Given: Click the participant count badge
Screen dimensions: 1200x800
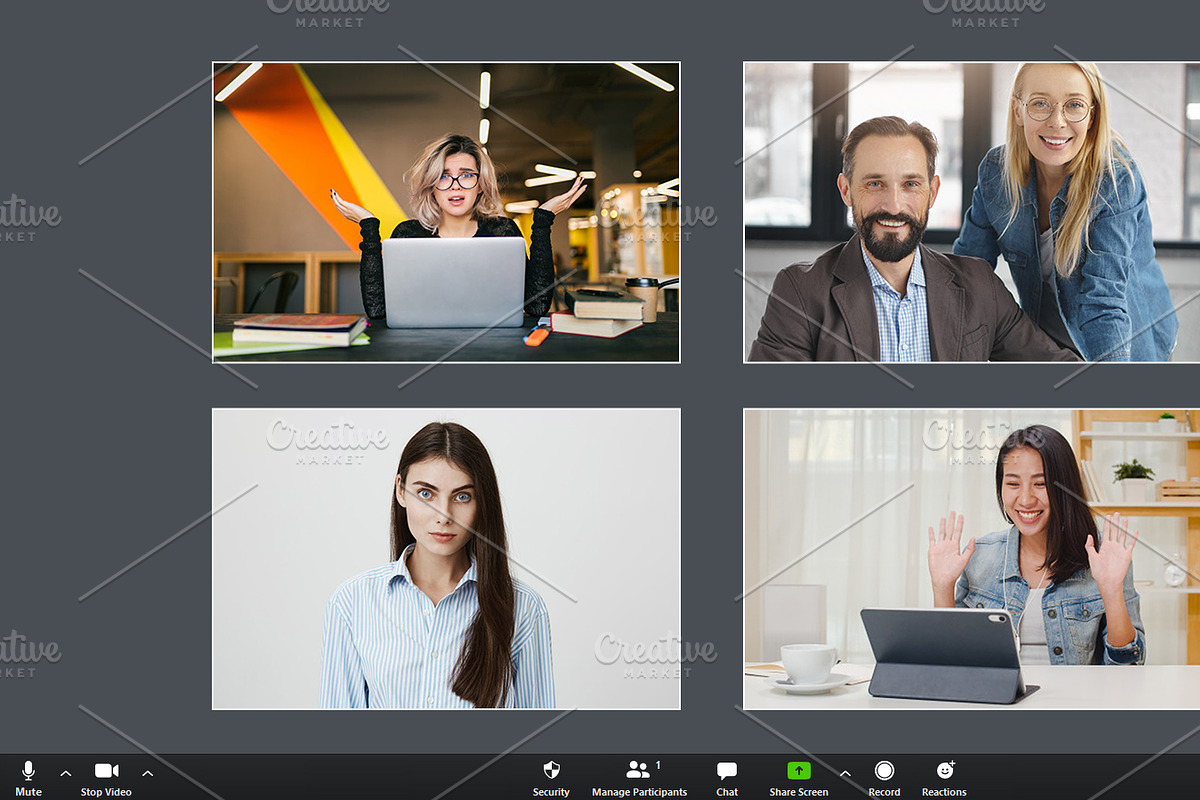Looking at the screenshot, I should (660, 762).
